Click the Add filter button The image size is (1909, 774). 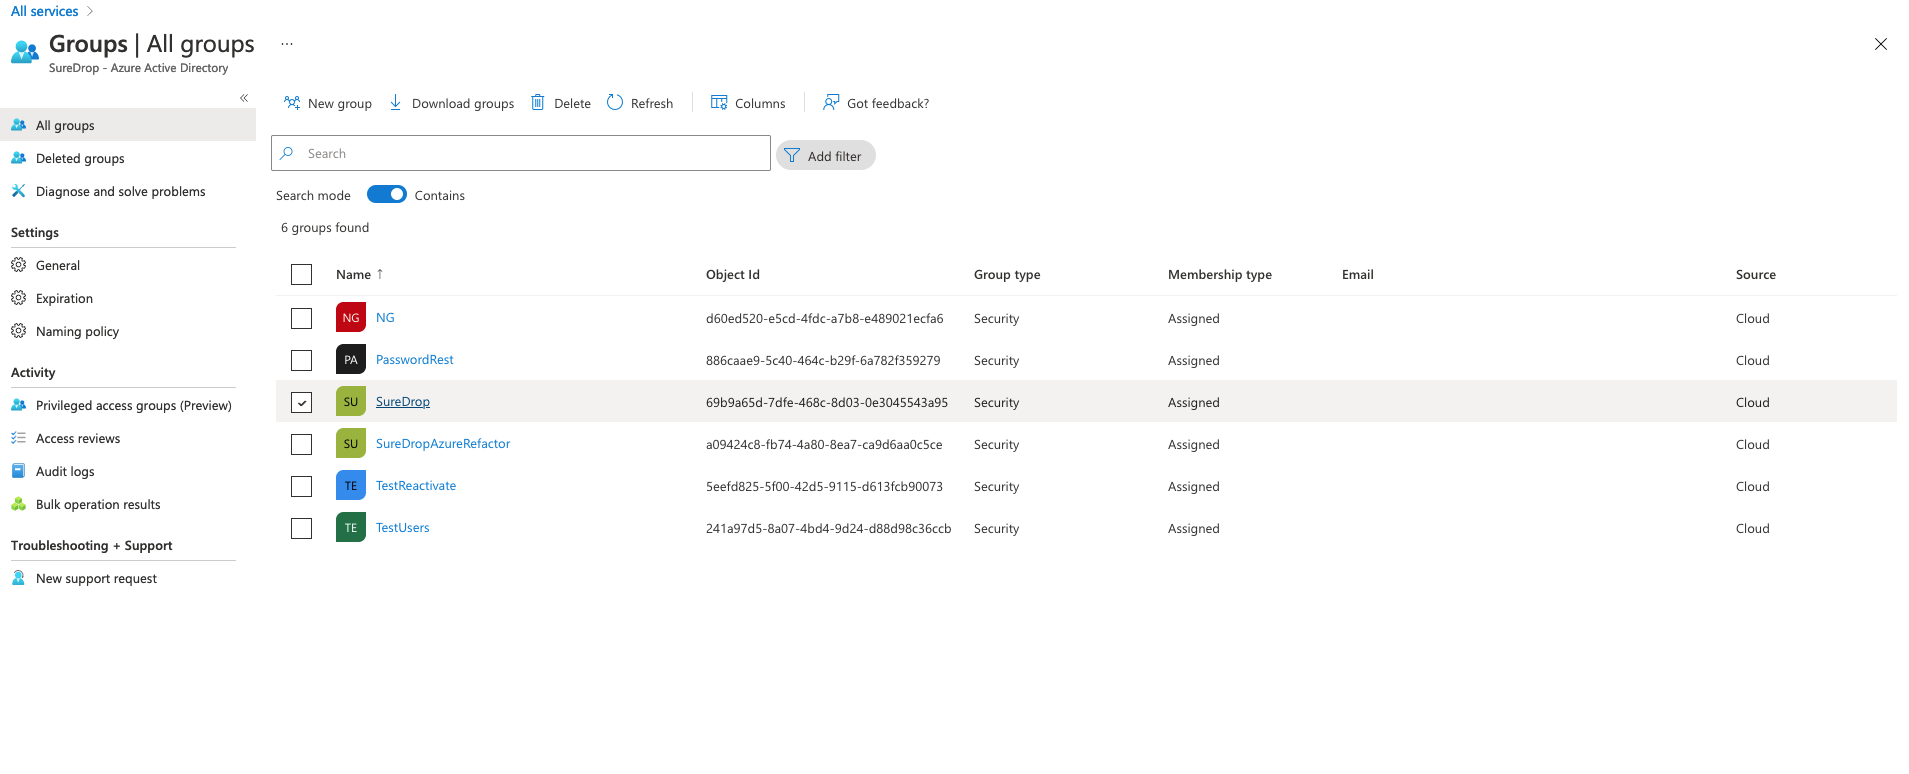(x=826, y=156)
